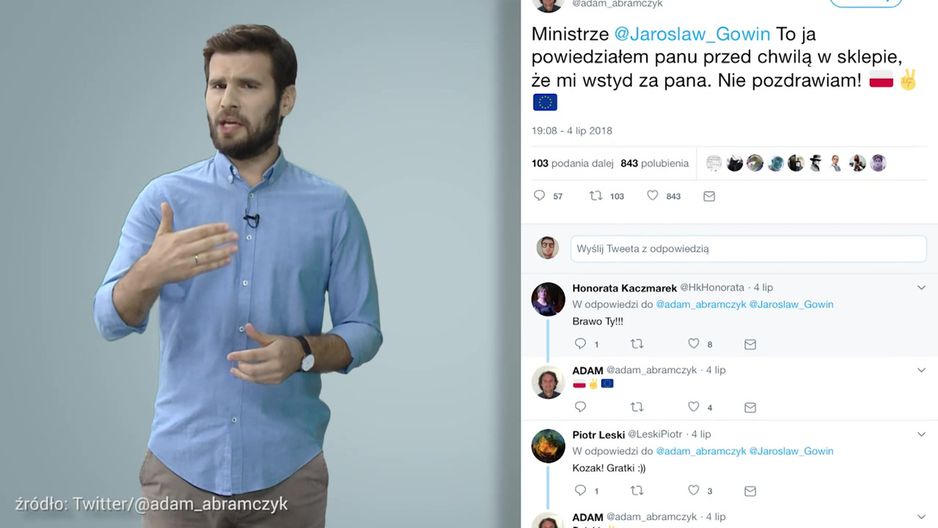Open dropdown chevron on Honorata Kaczmarek's reply
The image size is (938, 528).
pyautogui.click(x=921, y=288)
